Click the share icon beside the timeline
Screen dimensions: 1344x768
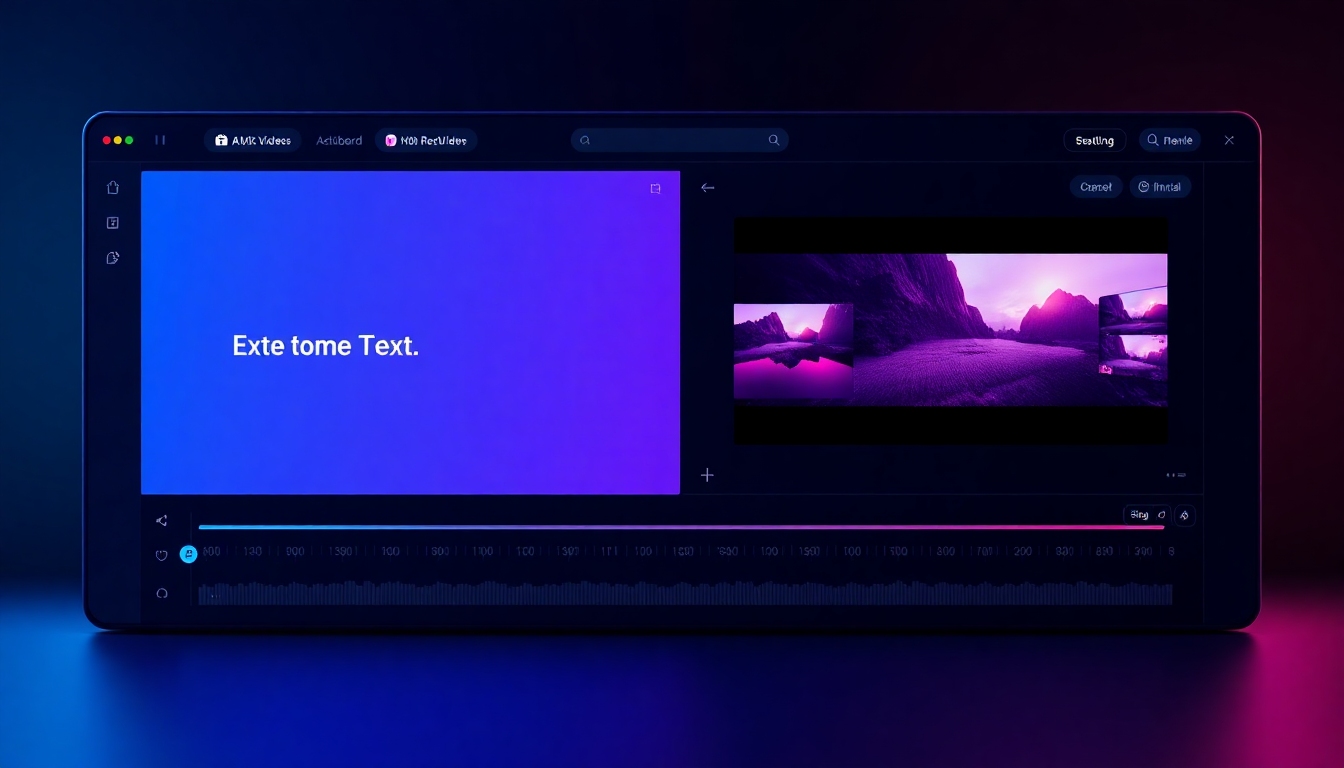162,521
